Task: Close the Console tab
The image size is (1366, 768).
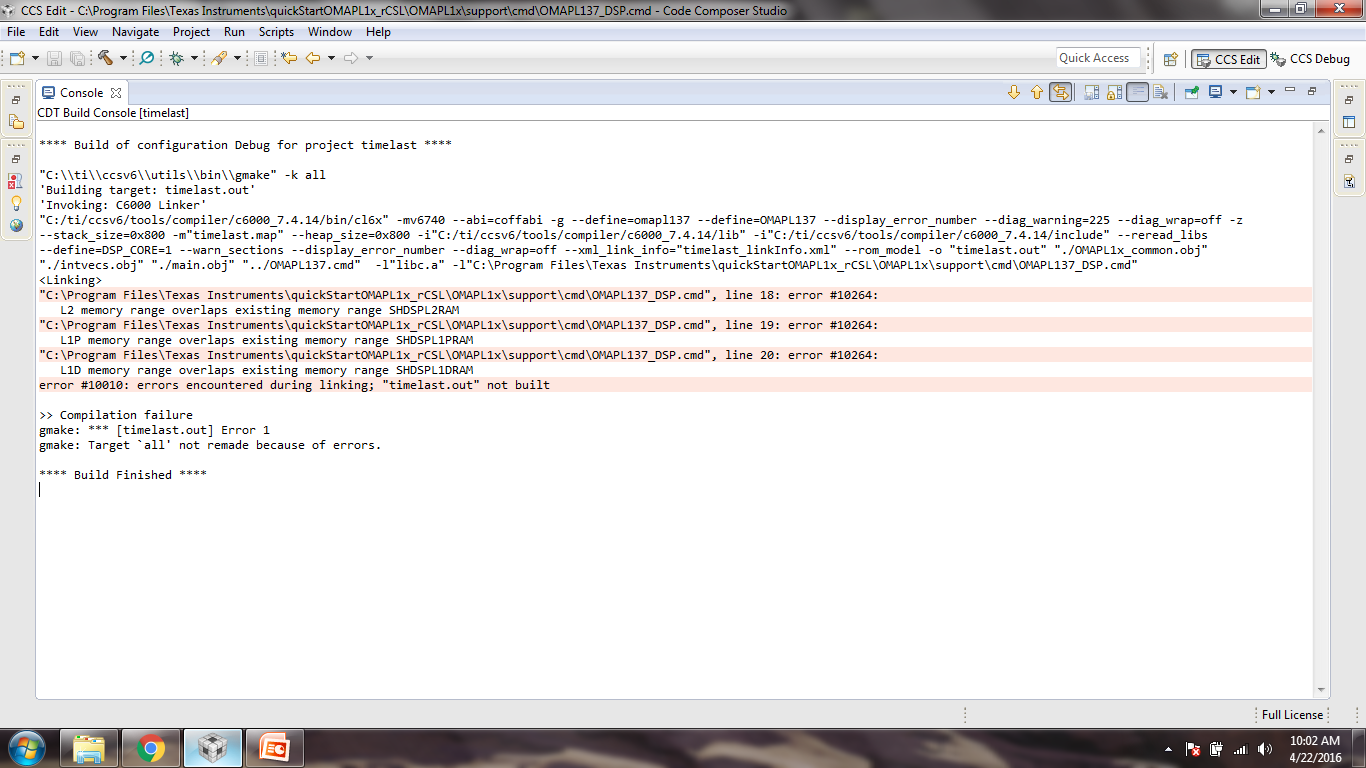Action: [116, 92]
